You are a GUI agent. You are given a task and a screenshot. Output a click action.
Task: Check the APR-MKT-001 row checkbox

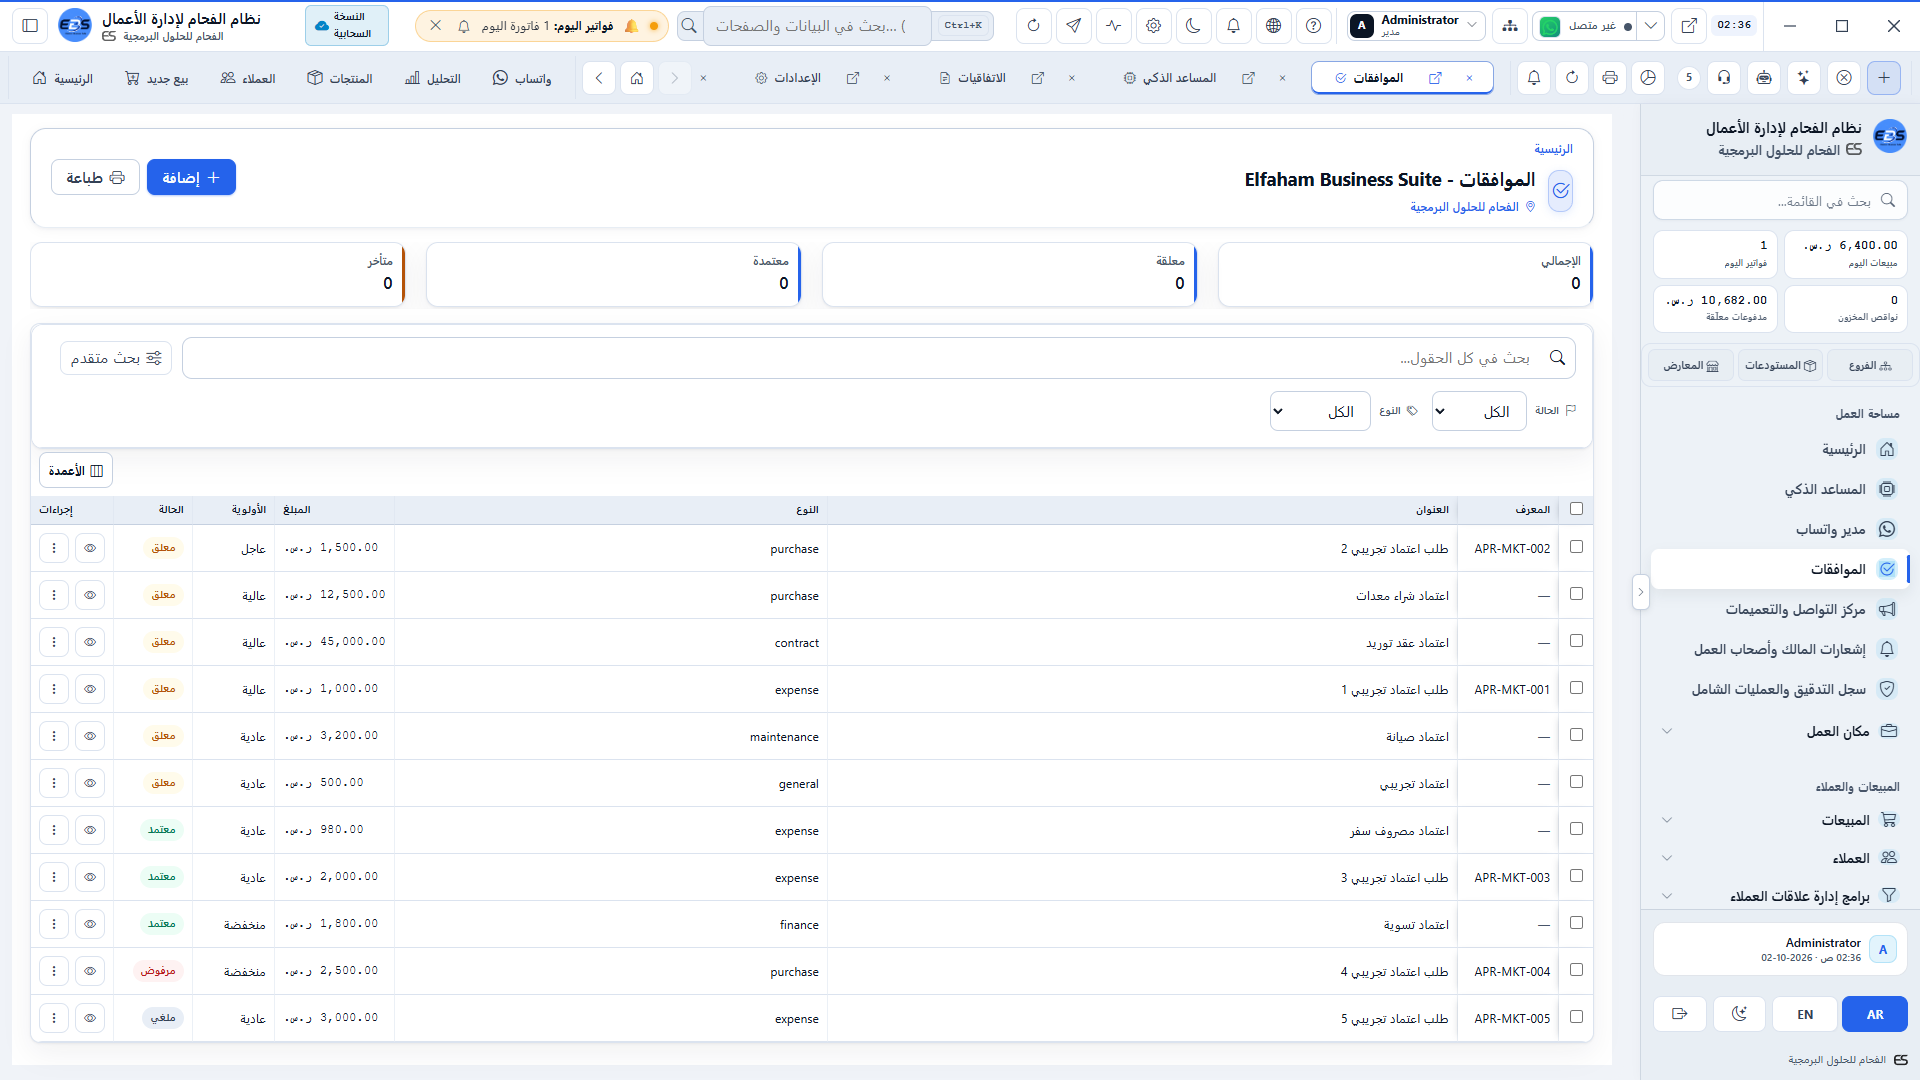click(x=1577, y=688)
